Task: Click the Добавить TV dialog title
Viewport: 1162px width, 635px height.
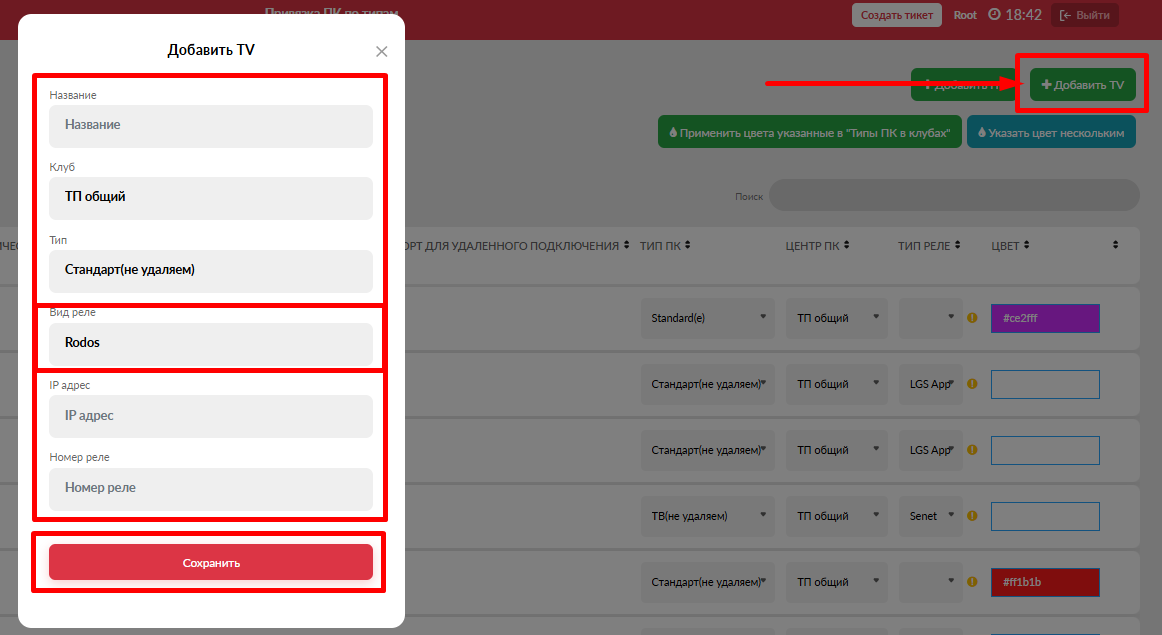Action: click(211, 50)
